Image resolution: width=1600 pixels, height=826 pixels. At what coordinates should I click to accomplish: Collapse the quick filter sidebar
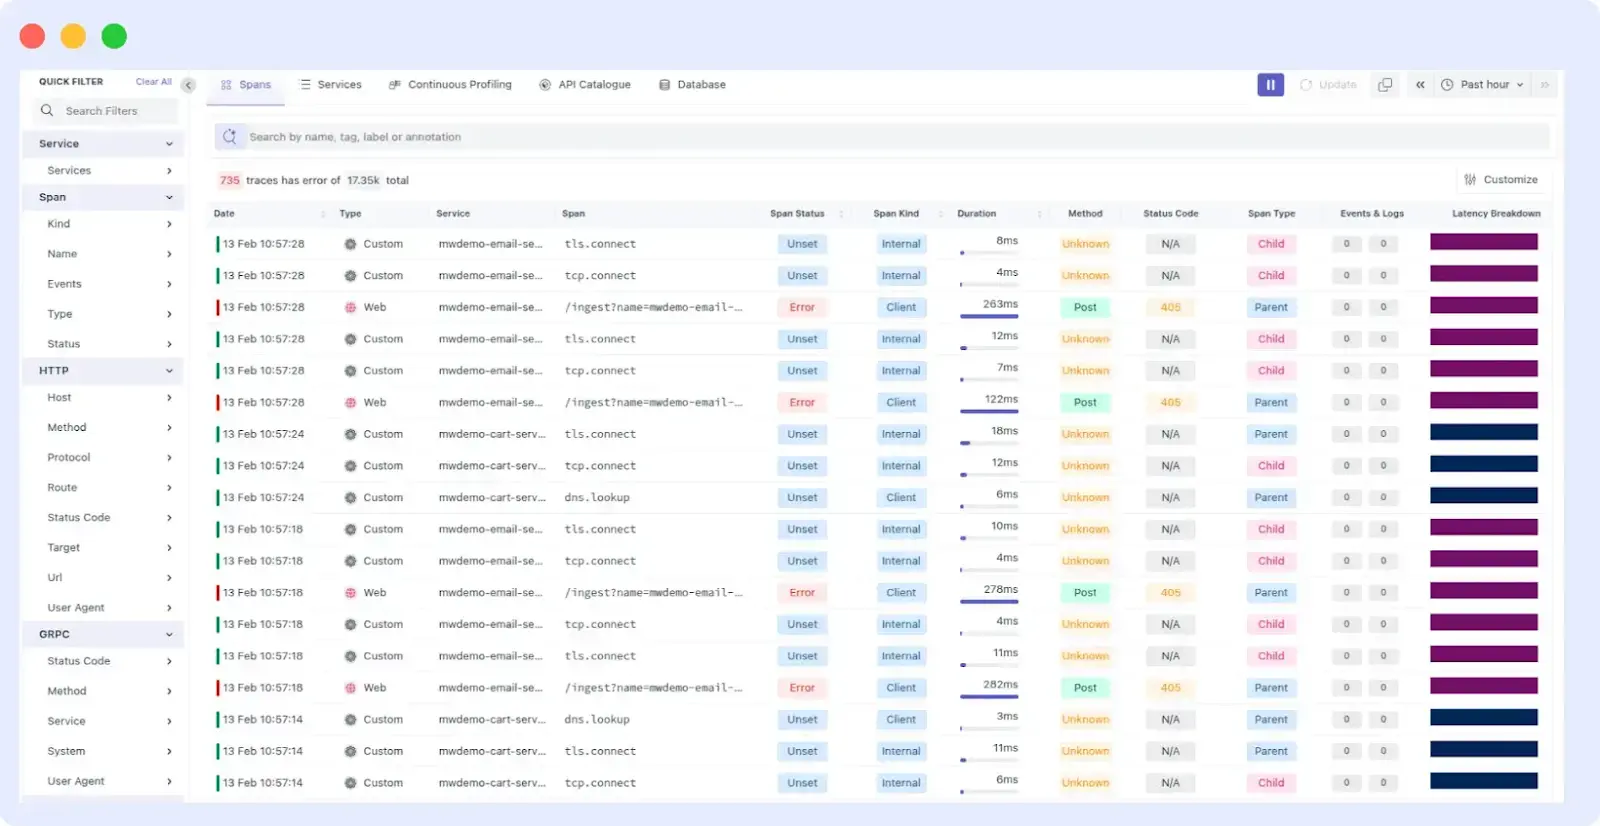(188, 85)
